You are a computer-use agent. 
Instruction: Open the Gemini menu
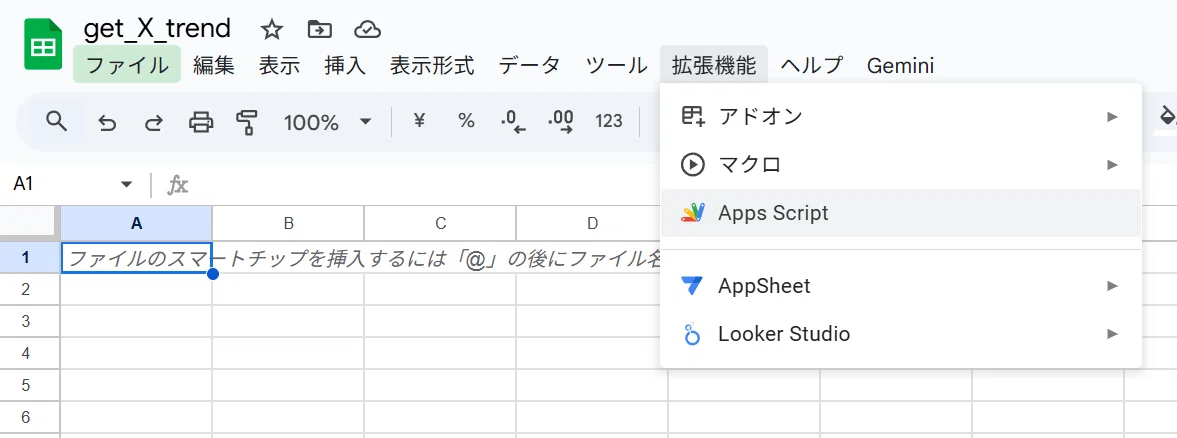900,65
